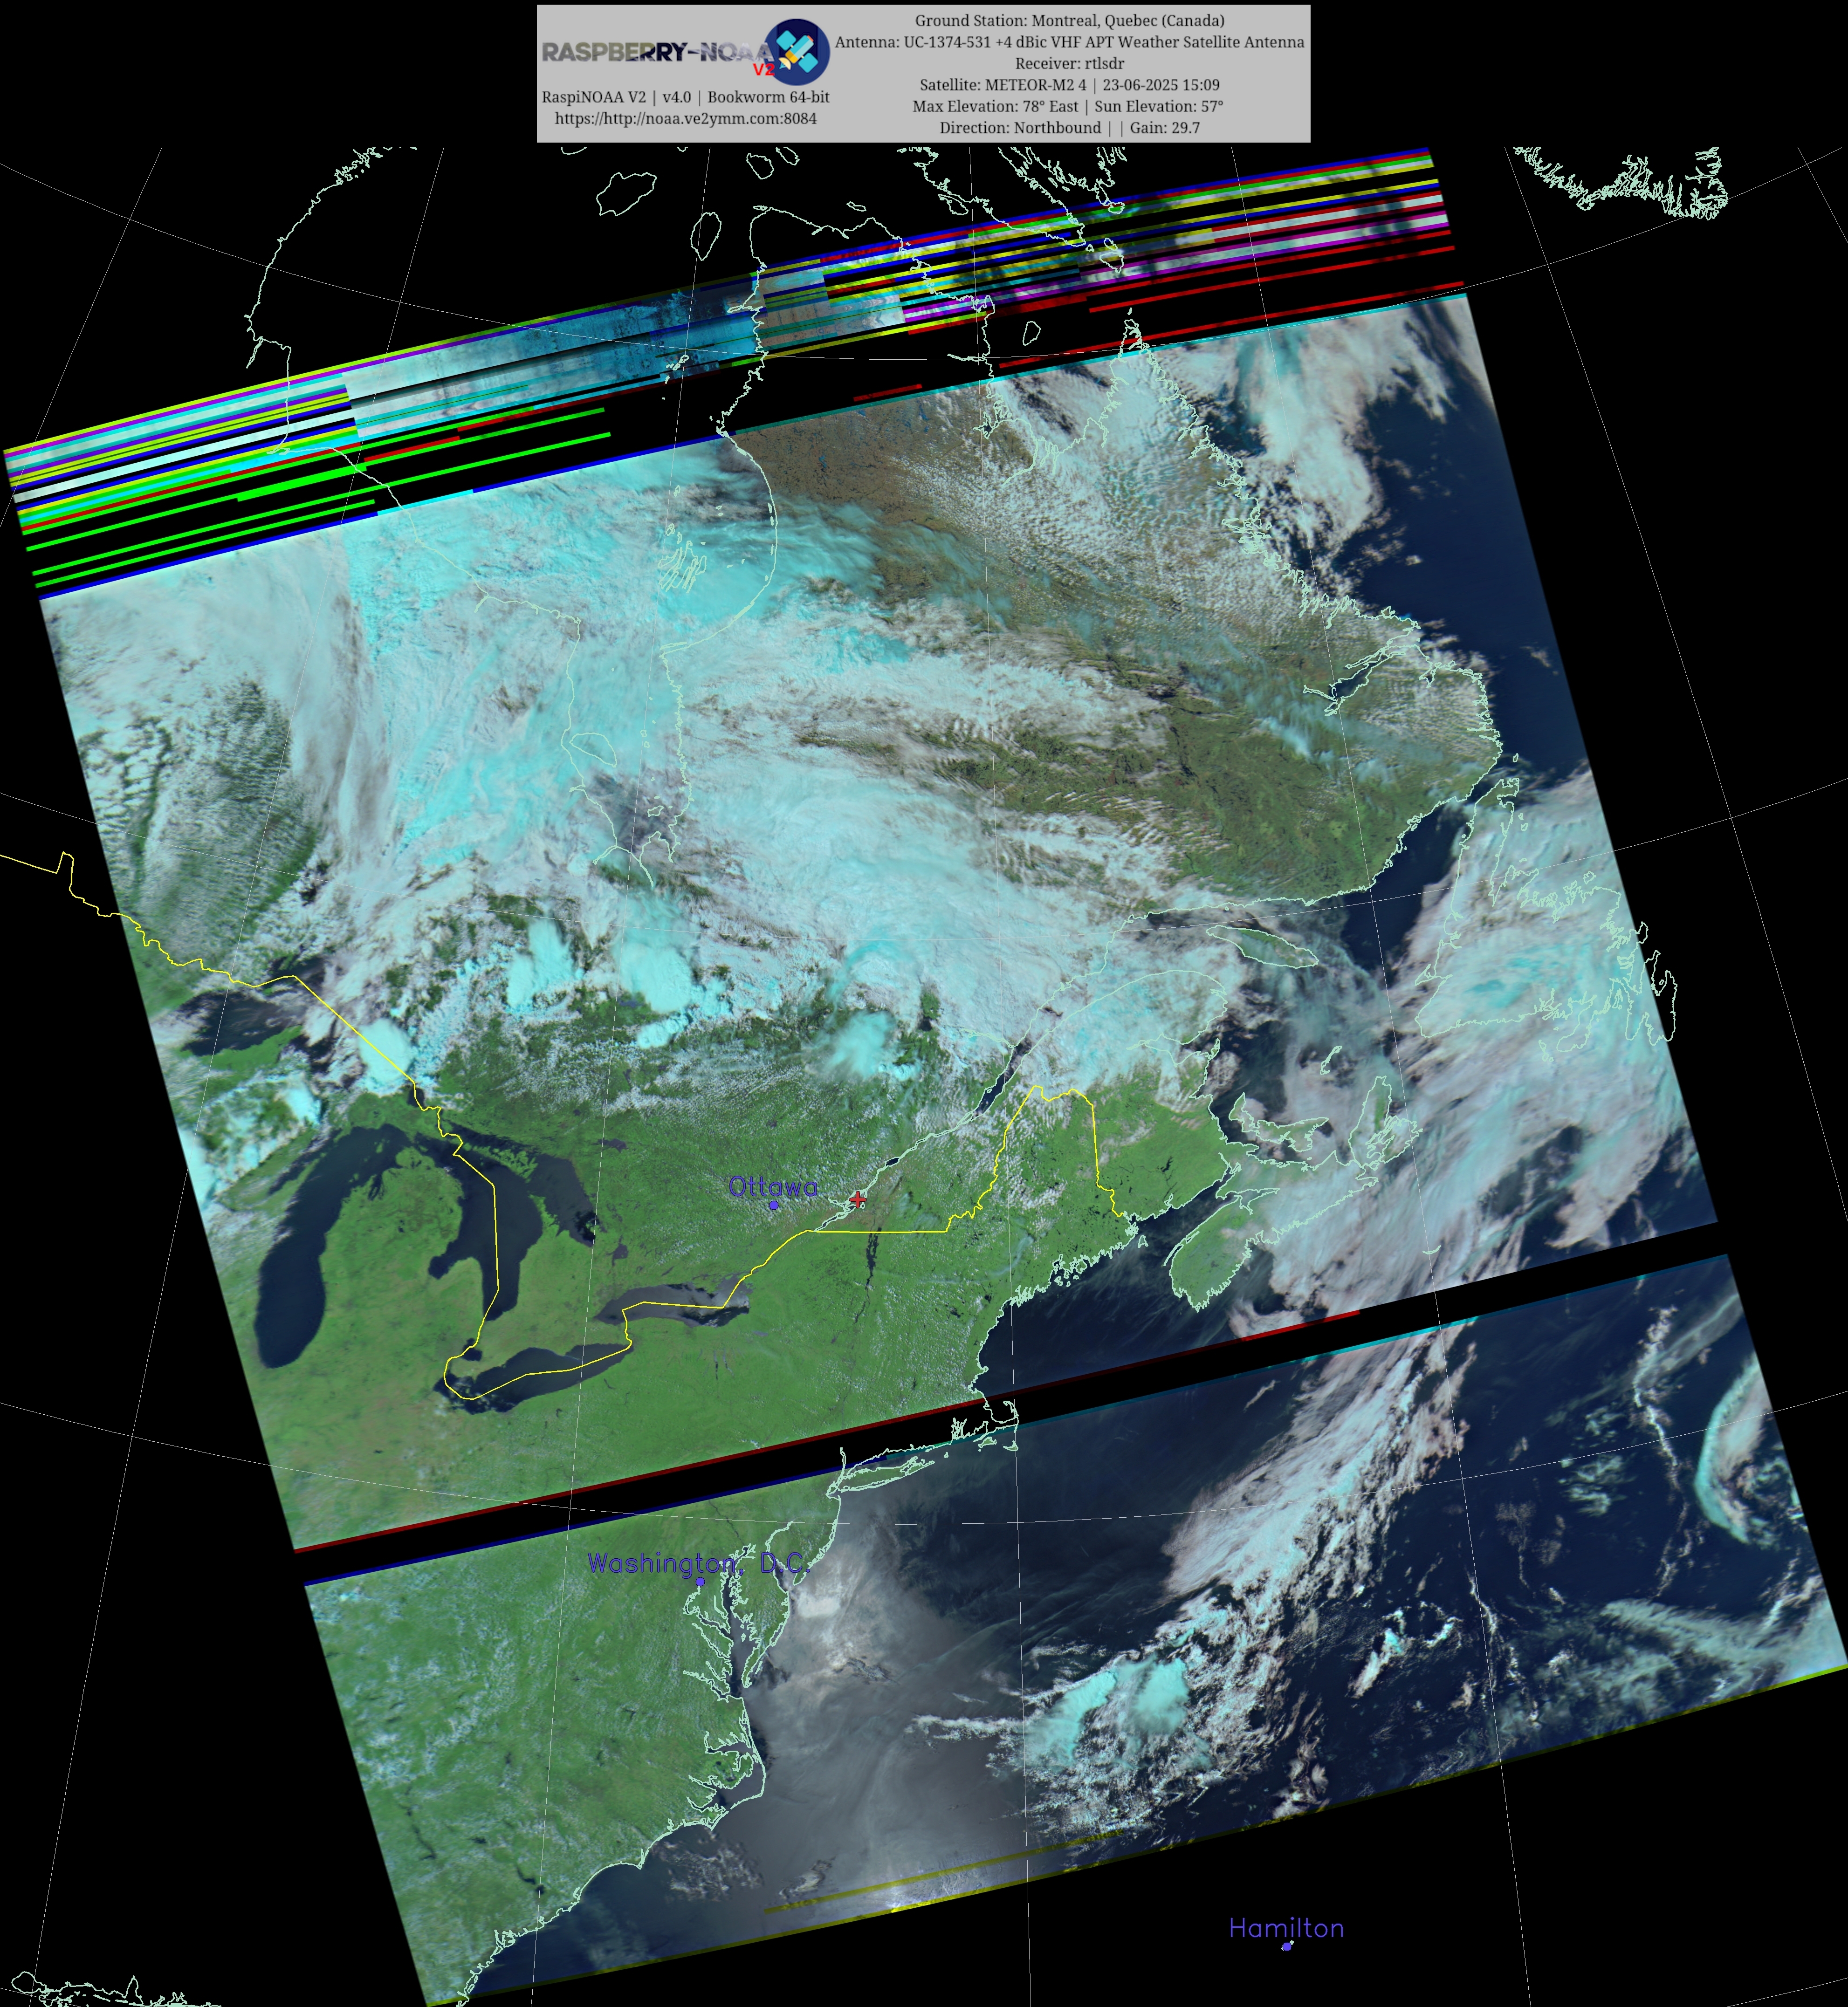
Task: Click the 'Receiver: rtlsdr' text
Action: pos(1069,63)
